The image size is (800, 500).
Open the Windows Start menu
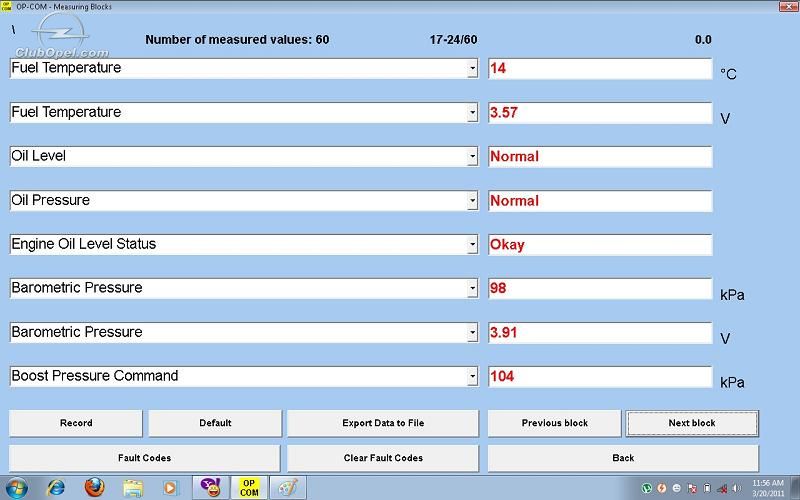pyautogui.click(x=17, y=488)
